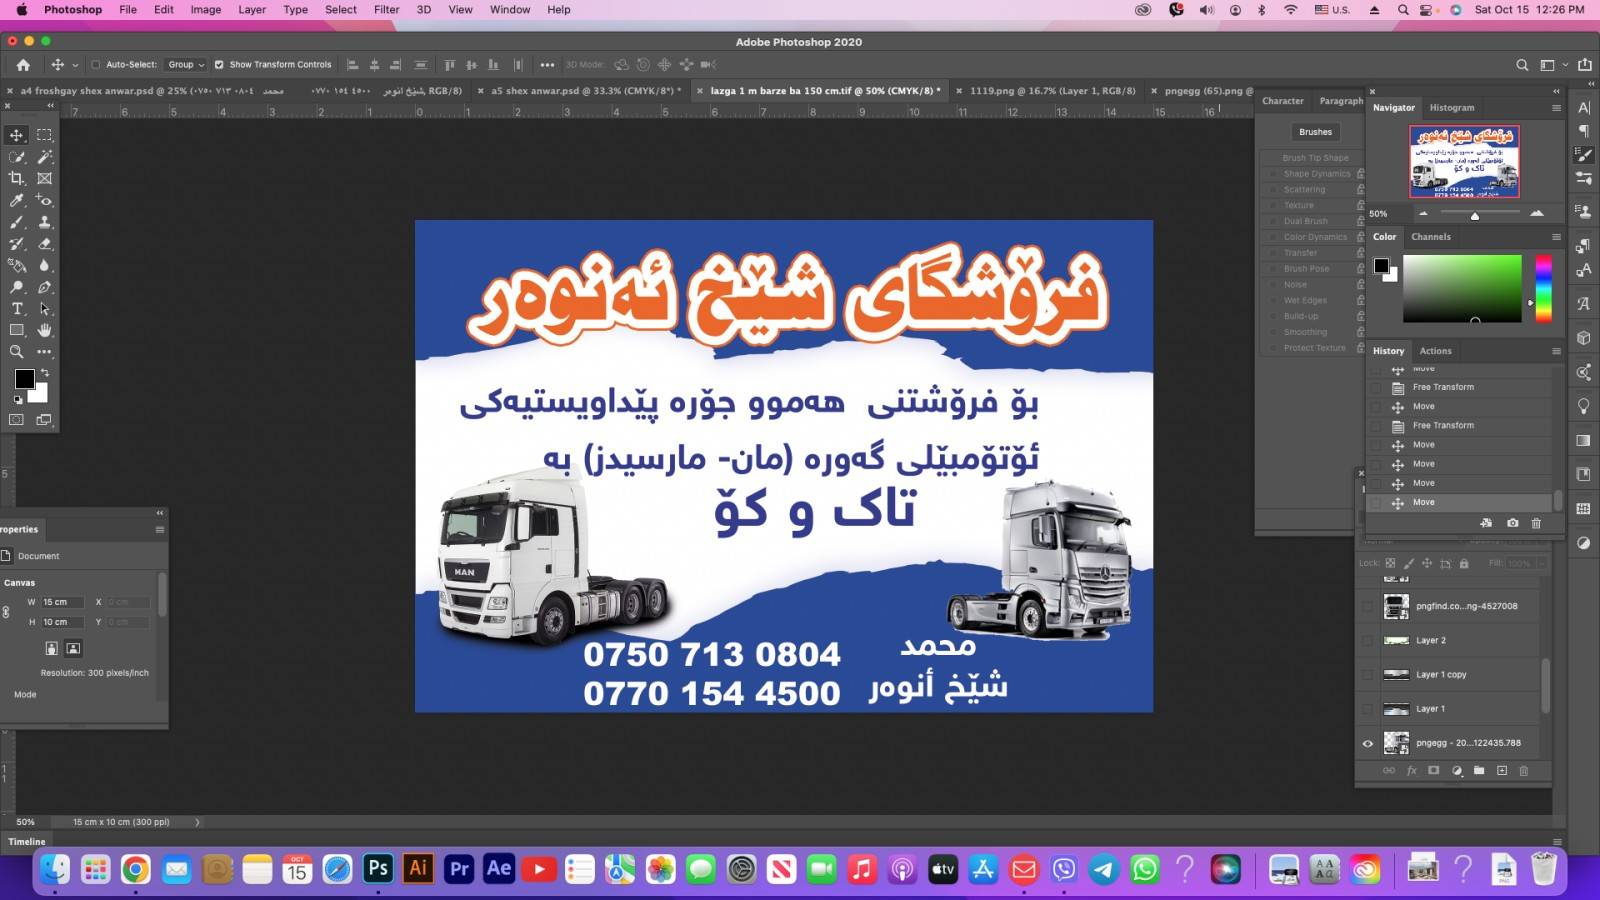The image size is (1600, 900).
Task: Select the Dodge tool
Action: [x=17, y=287]
